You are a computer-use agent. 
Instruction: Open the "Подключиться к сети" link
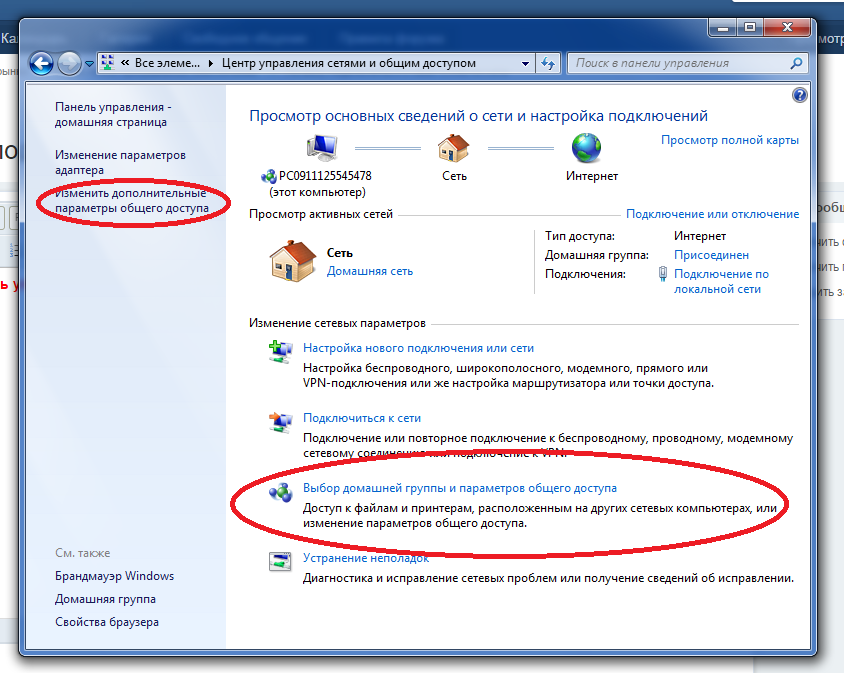362,418
